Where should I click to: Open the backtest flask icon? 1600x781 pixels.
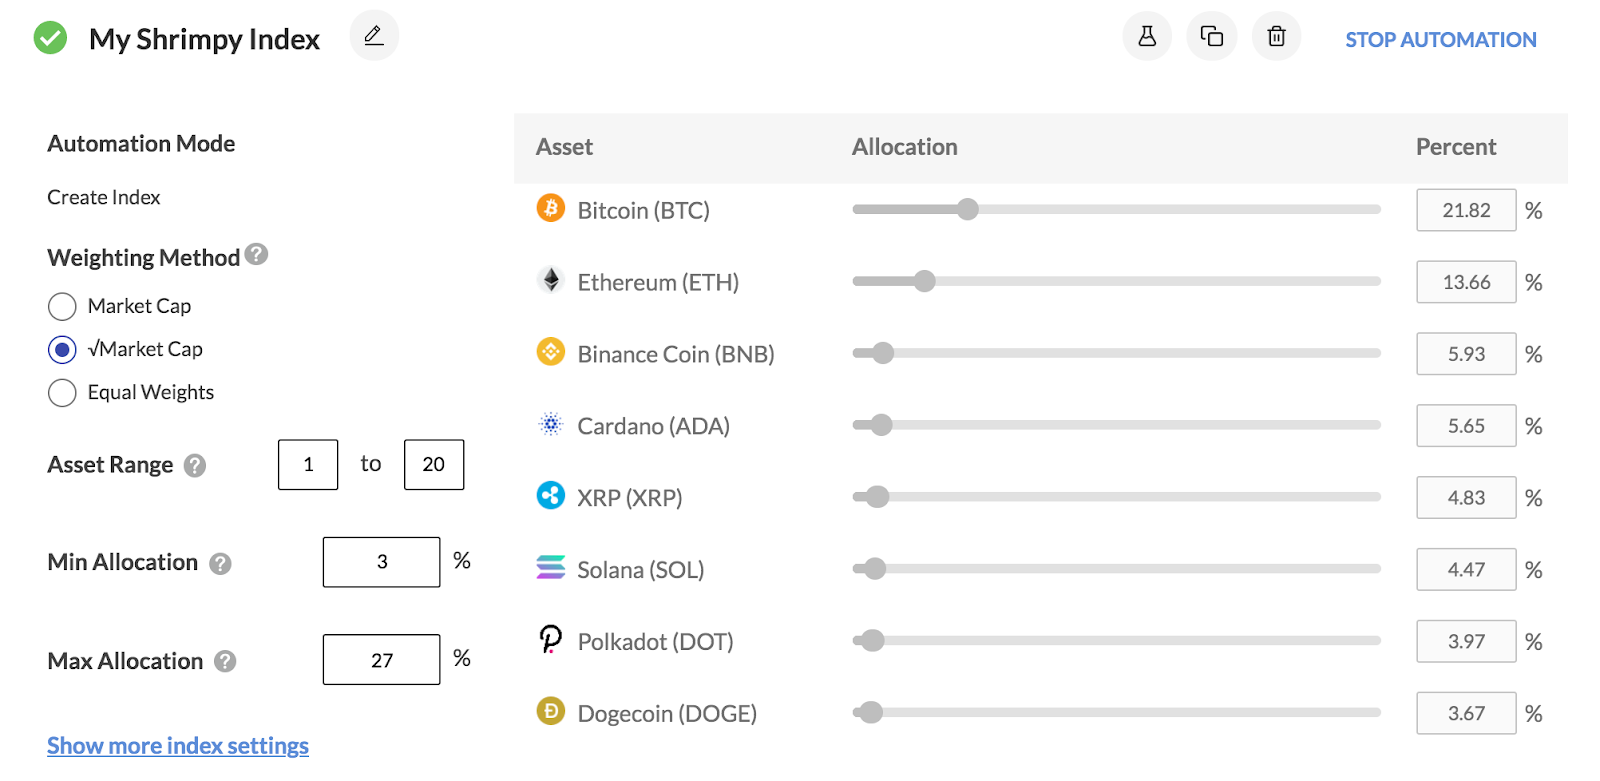pos(1147,37)
